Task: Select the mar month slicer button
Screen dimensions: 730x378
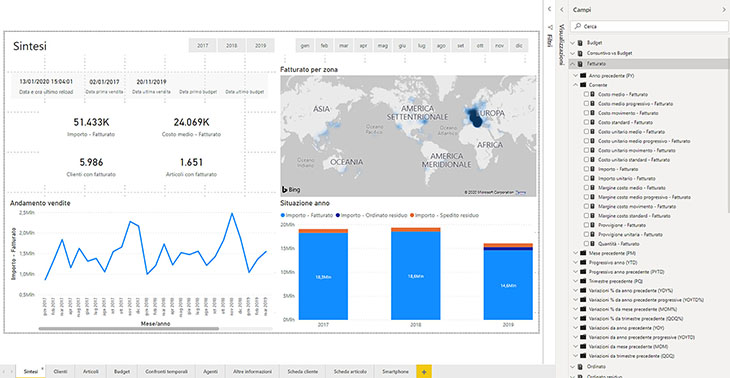Action: pos(344,46)
